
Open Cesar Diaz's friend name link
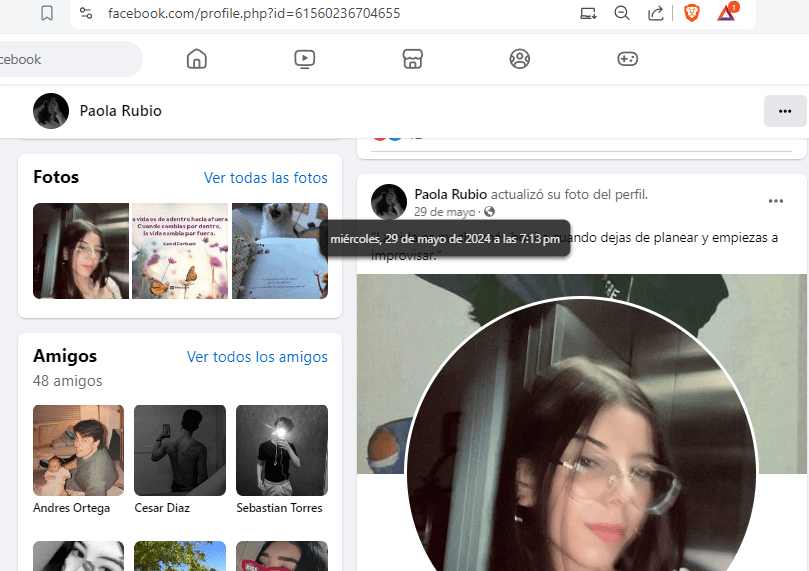[x=163, y=508]
